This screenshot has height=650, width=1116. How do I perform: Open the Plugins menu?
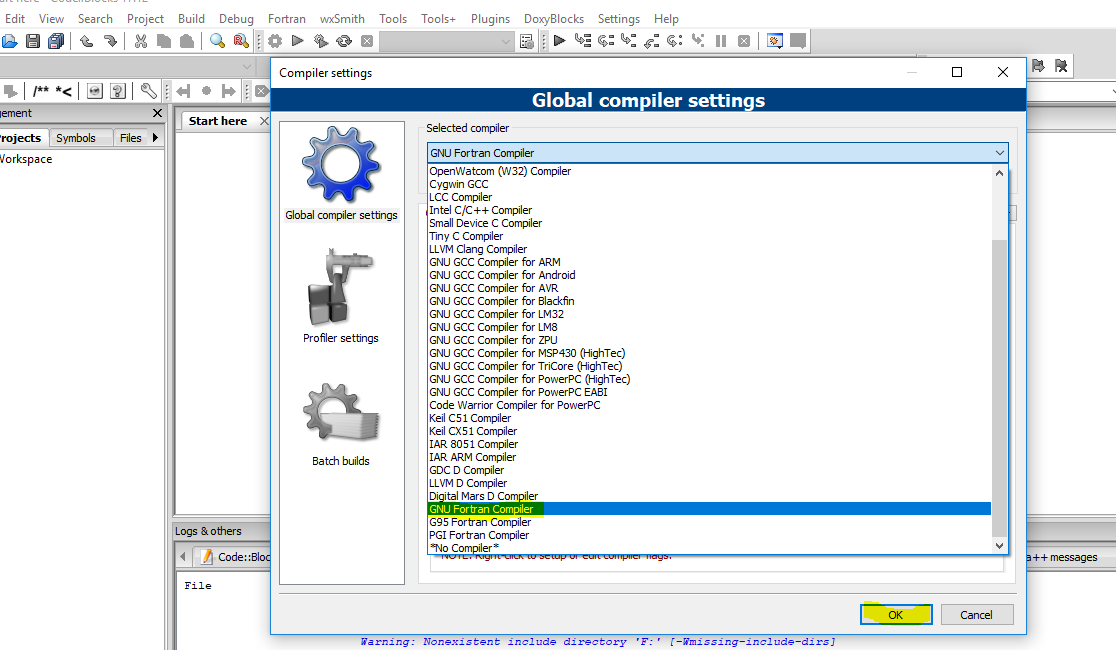(490, 19)
